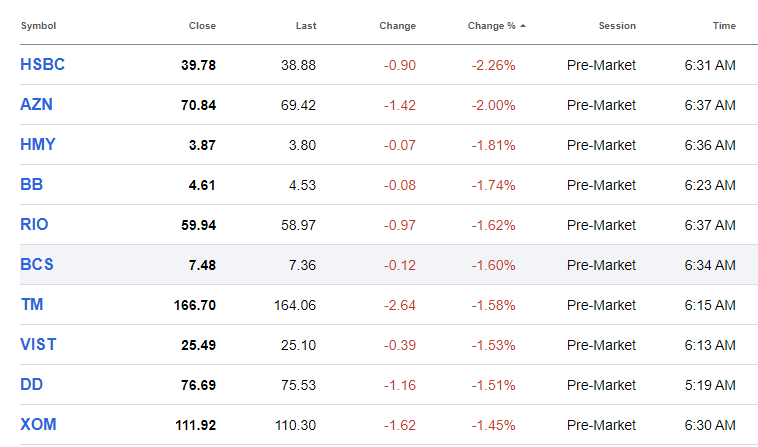
Task: Click the TM ticker link
Action: point(31,304)
